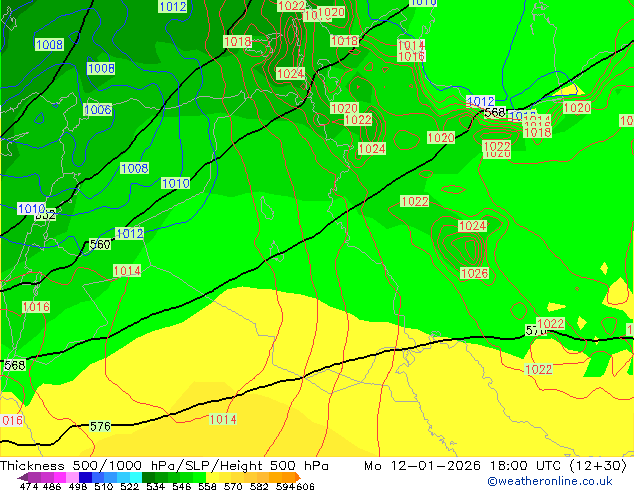The image size is (634, 490).
Task: Click the blue '1012' label beside the '560' label
Action: (x=129, y=233)
